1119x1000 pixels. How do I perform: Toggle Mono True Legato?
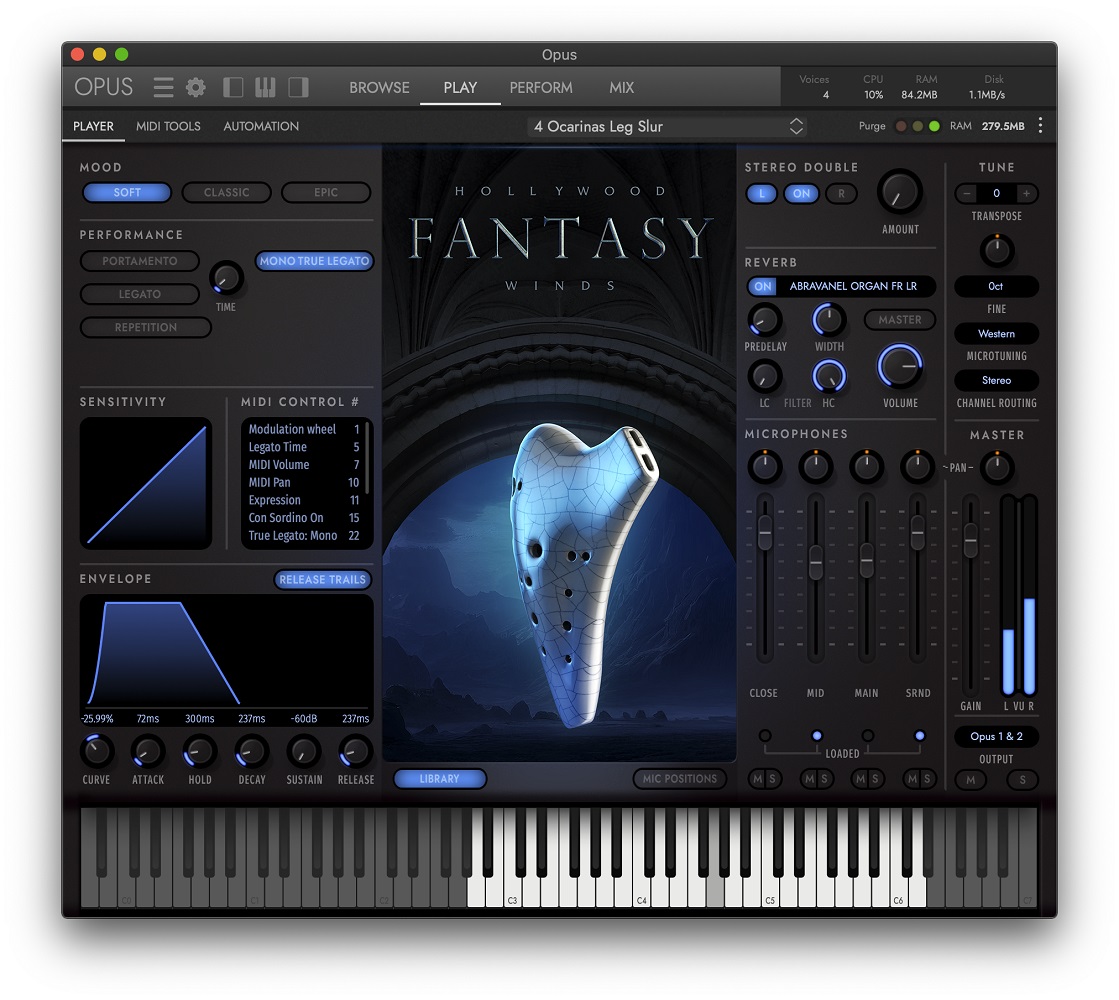coord(314,261)
